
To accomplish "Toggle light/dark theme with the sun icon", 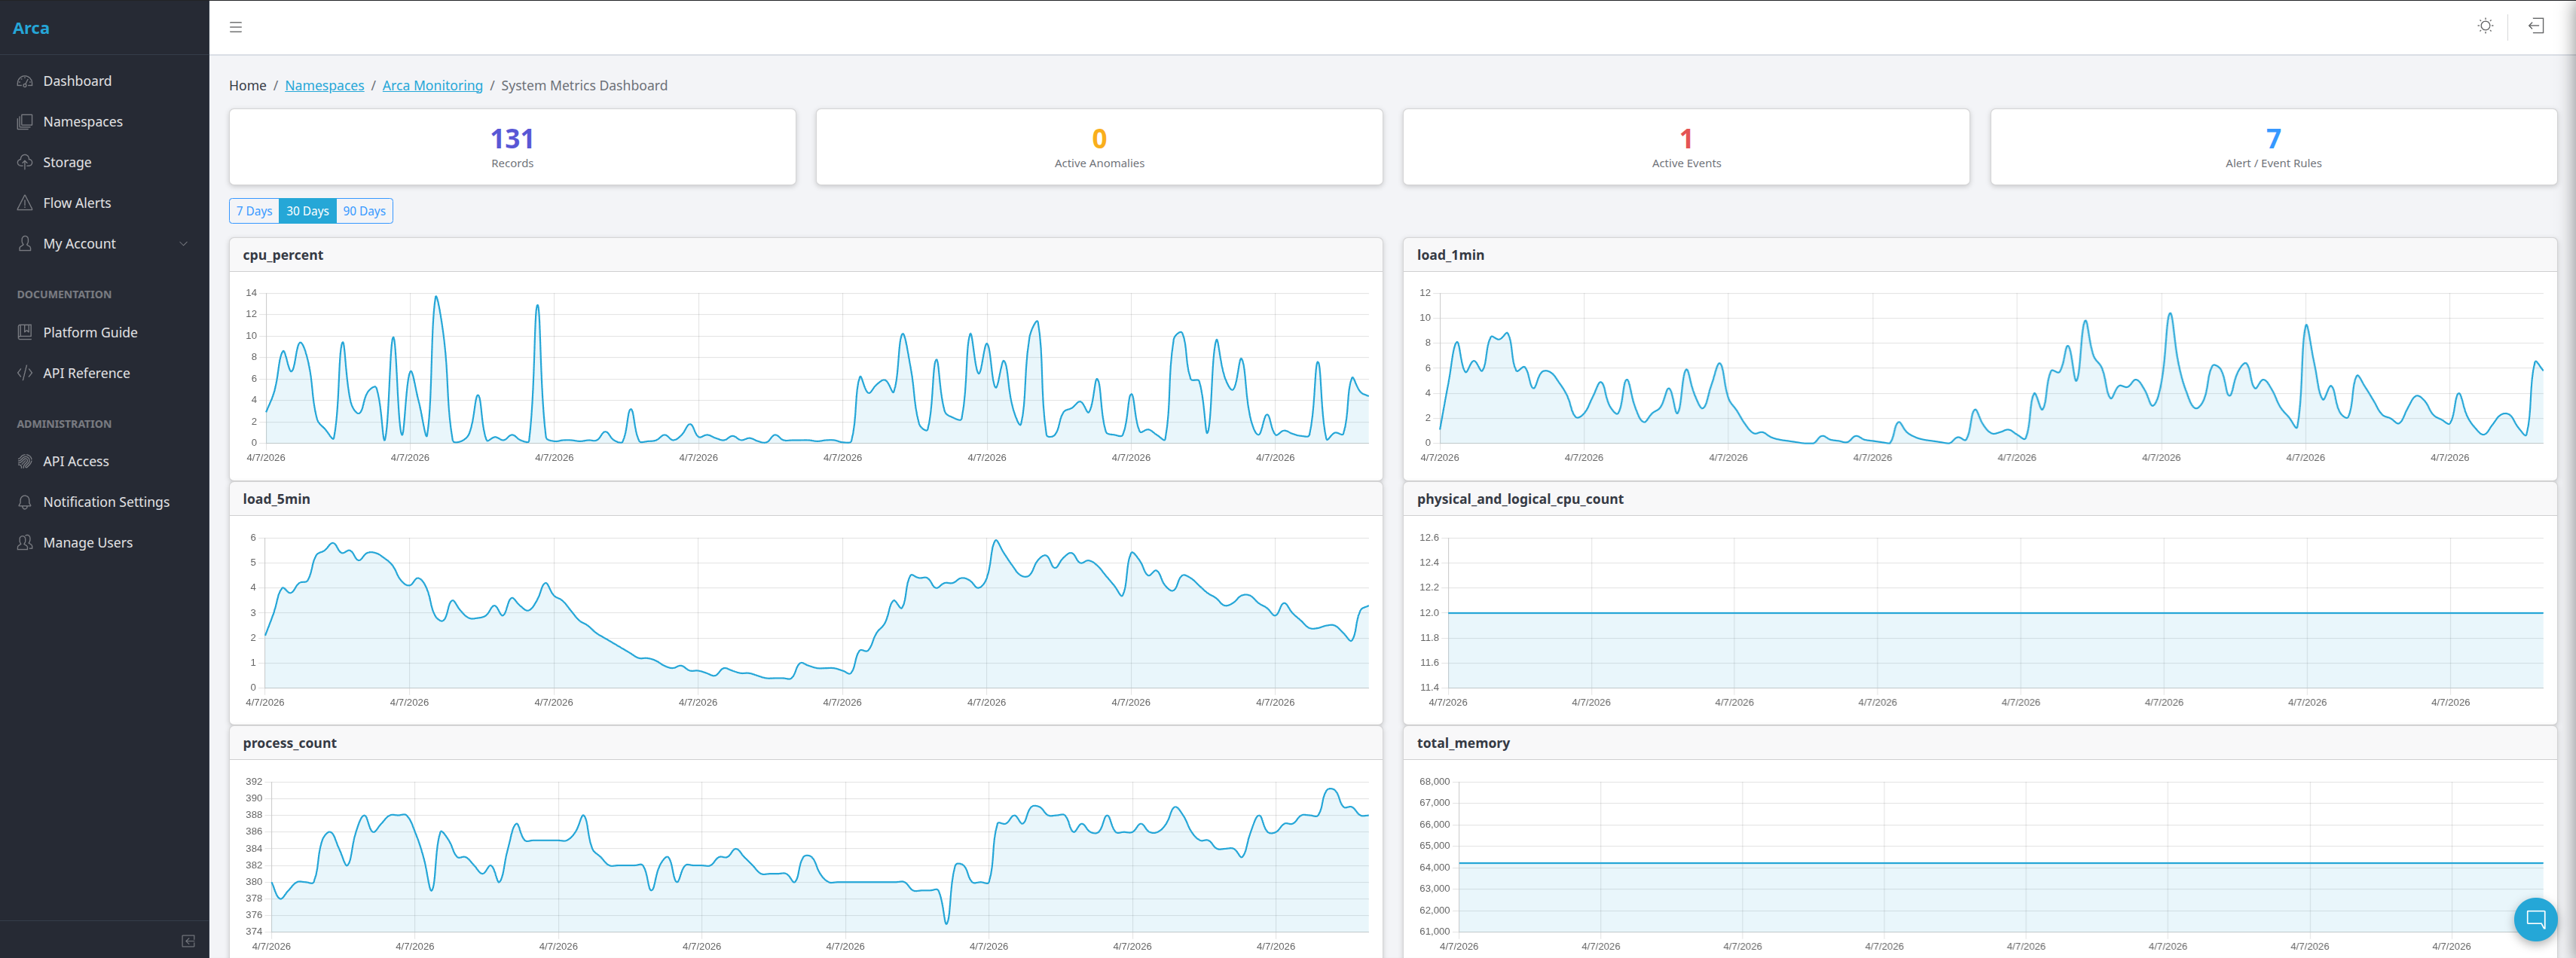I will pos(2486,26).
